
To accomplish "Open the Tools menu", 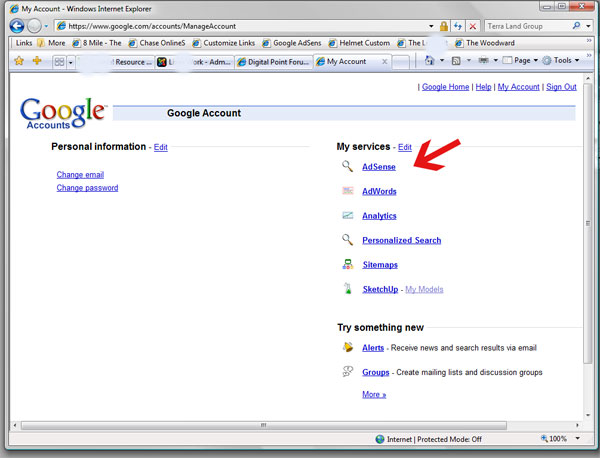I will pos(561,60).
